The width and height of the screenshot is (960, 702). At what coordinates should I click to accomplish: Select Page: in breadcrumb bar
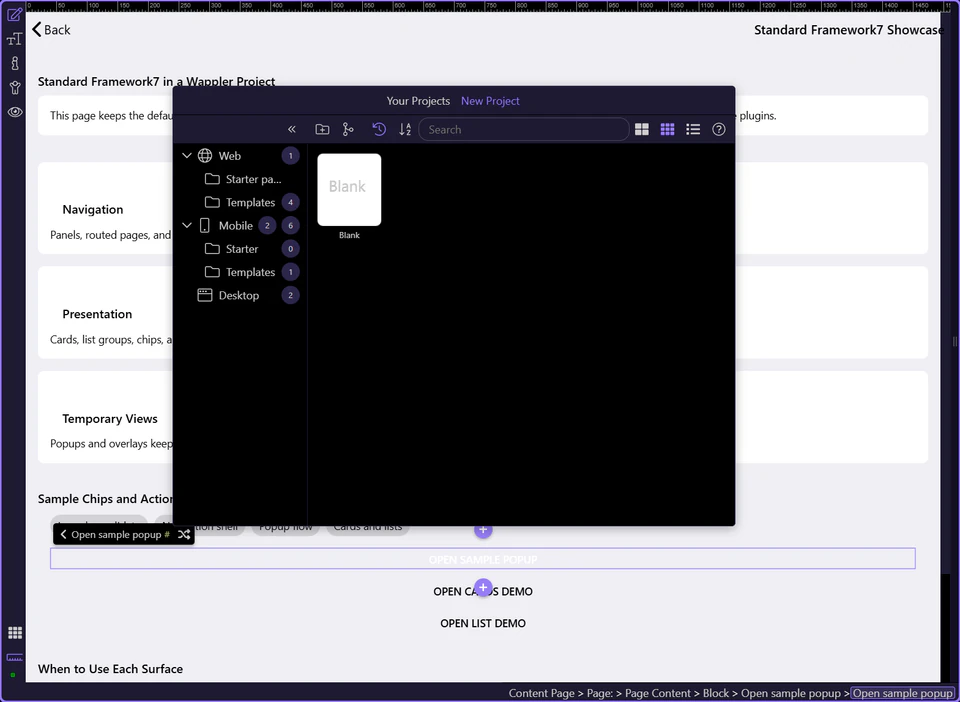600,693
